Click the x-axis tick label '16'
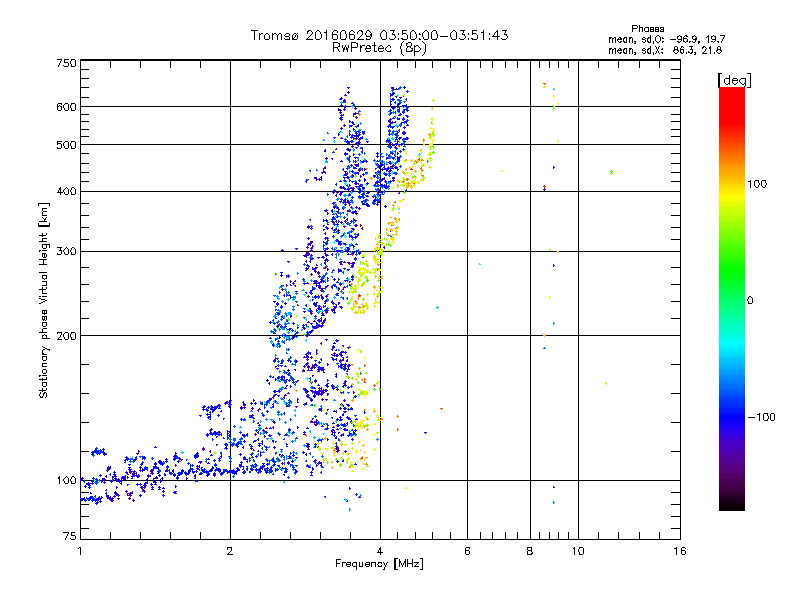 coord(680,551)
